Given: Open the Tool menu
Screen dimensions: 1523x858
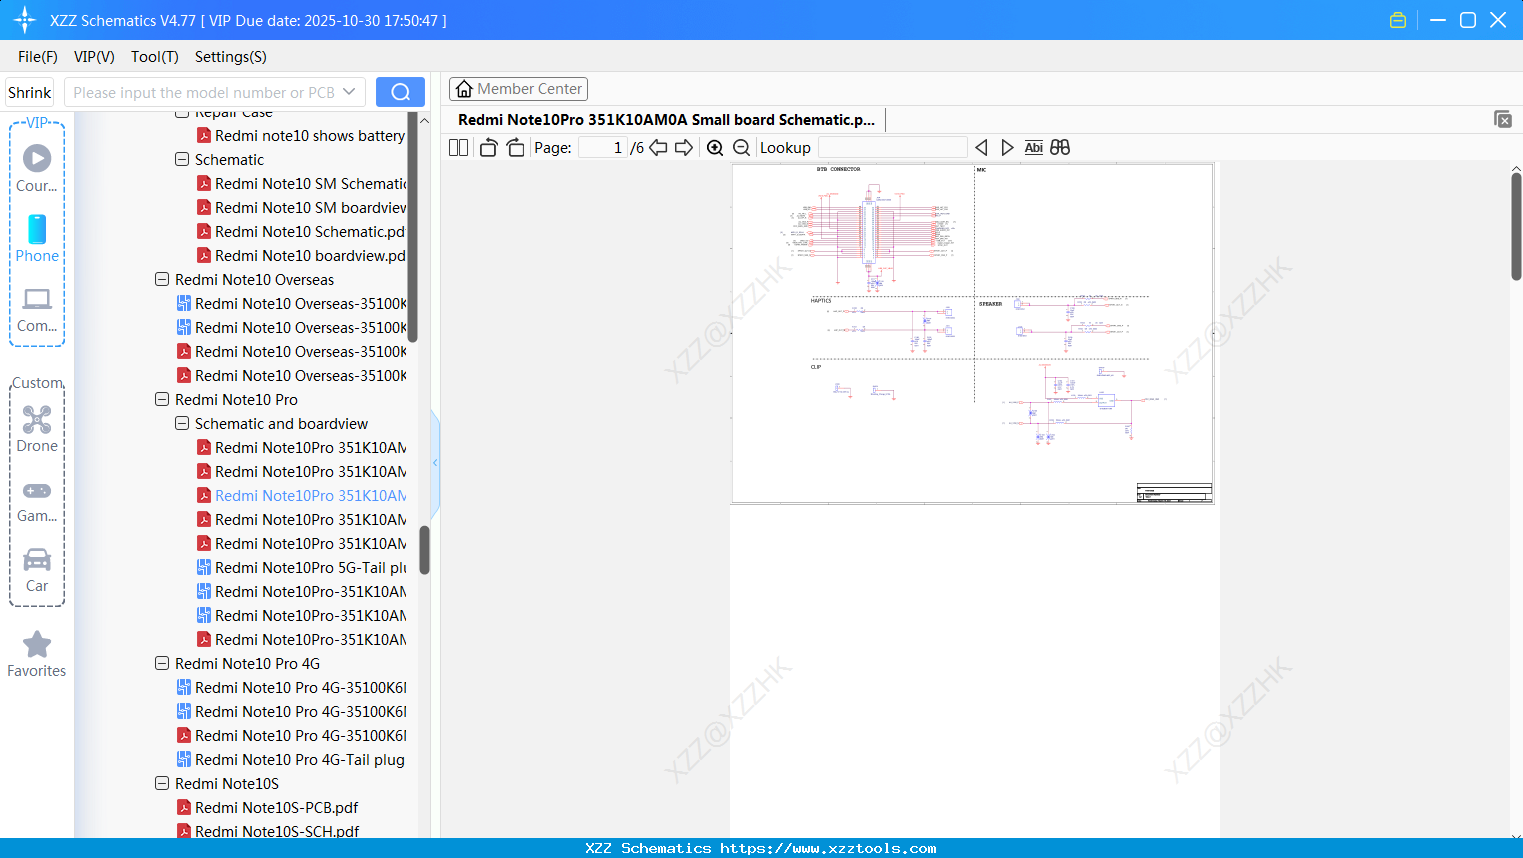Looking at the screenshot, I should 154,57.
